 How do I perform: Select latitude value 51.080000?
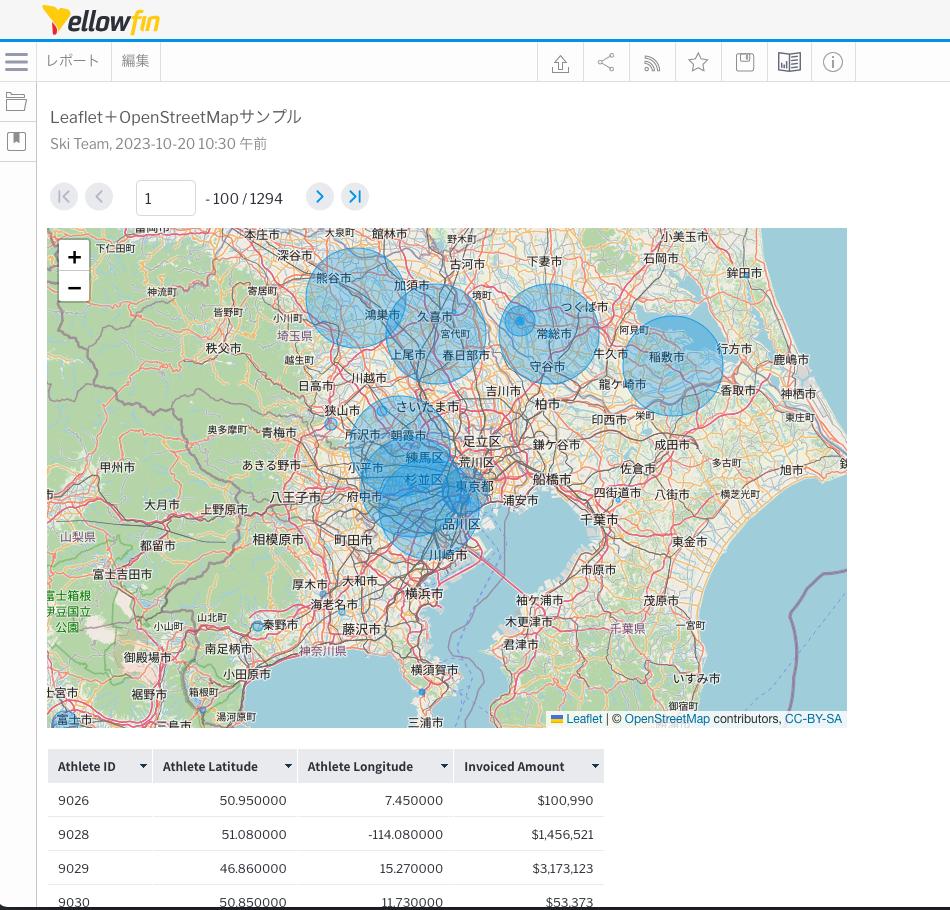254,834
